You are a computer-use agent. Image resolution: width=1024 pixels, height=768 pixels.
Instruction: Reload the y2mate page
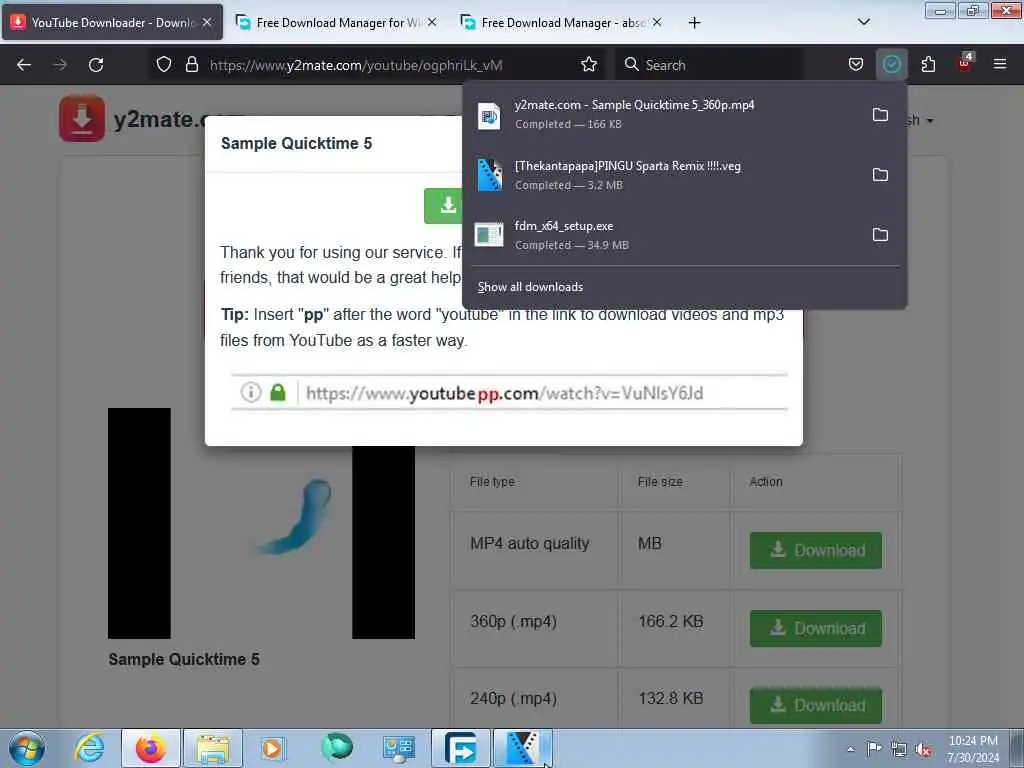click(96, 65)
